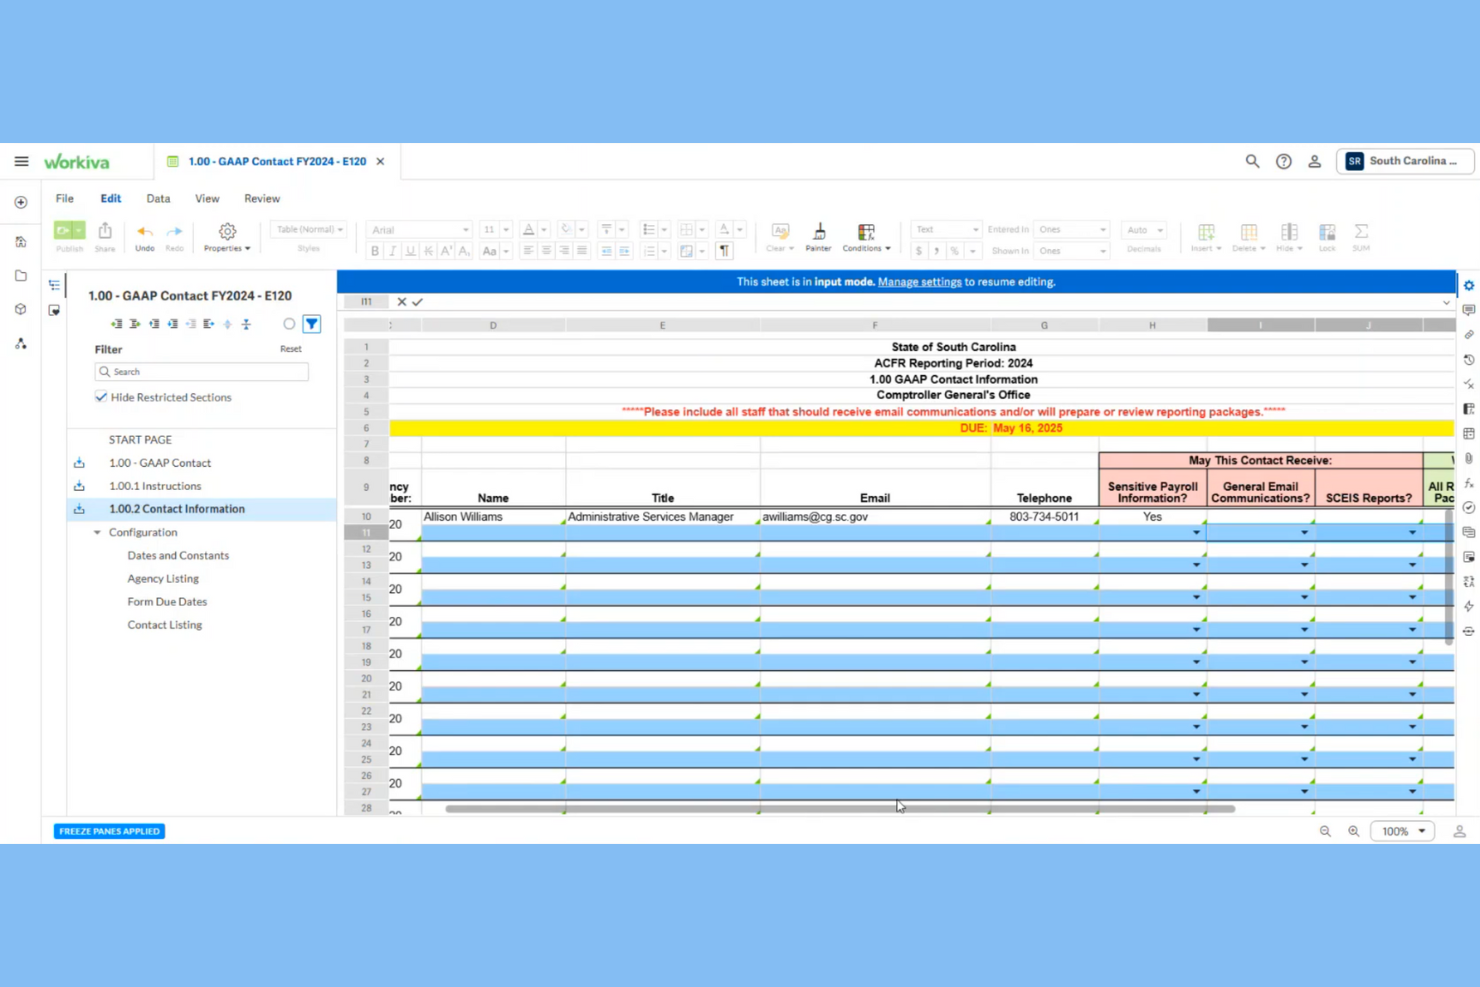Open the Edit menu
Screen dimensions: 1480x987
111,199
